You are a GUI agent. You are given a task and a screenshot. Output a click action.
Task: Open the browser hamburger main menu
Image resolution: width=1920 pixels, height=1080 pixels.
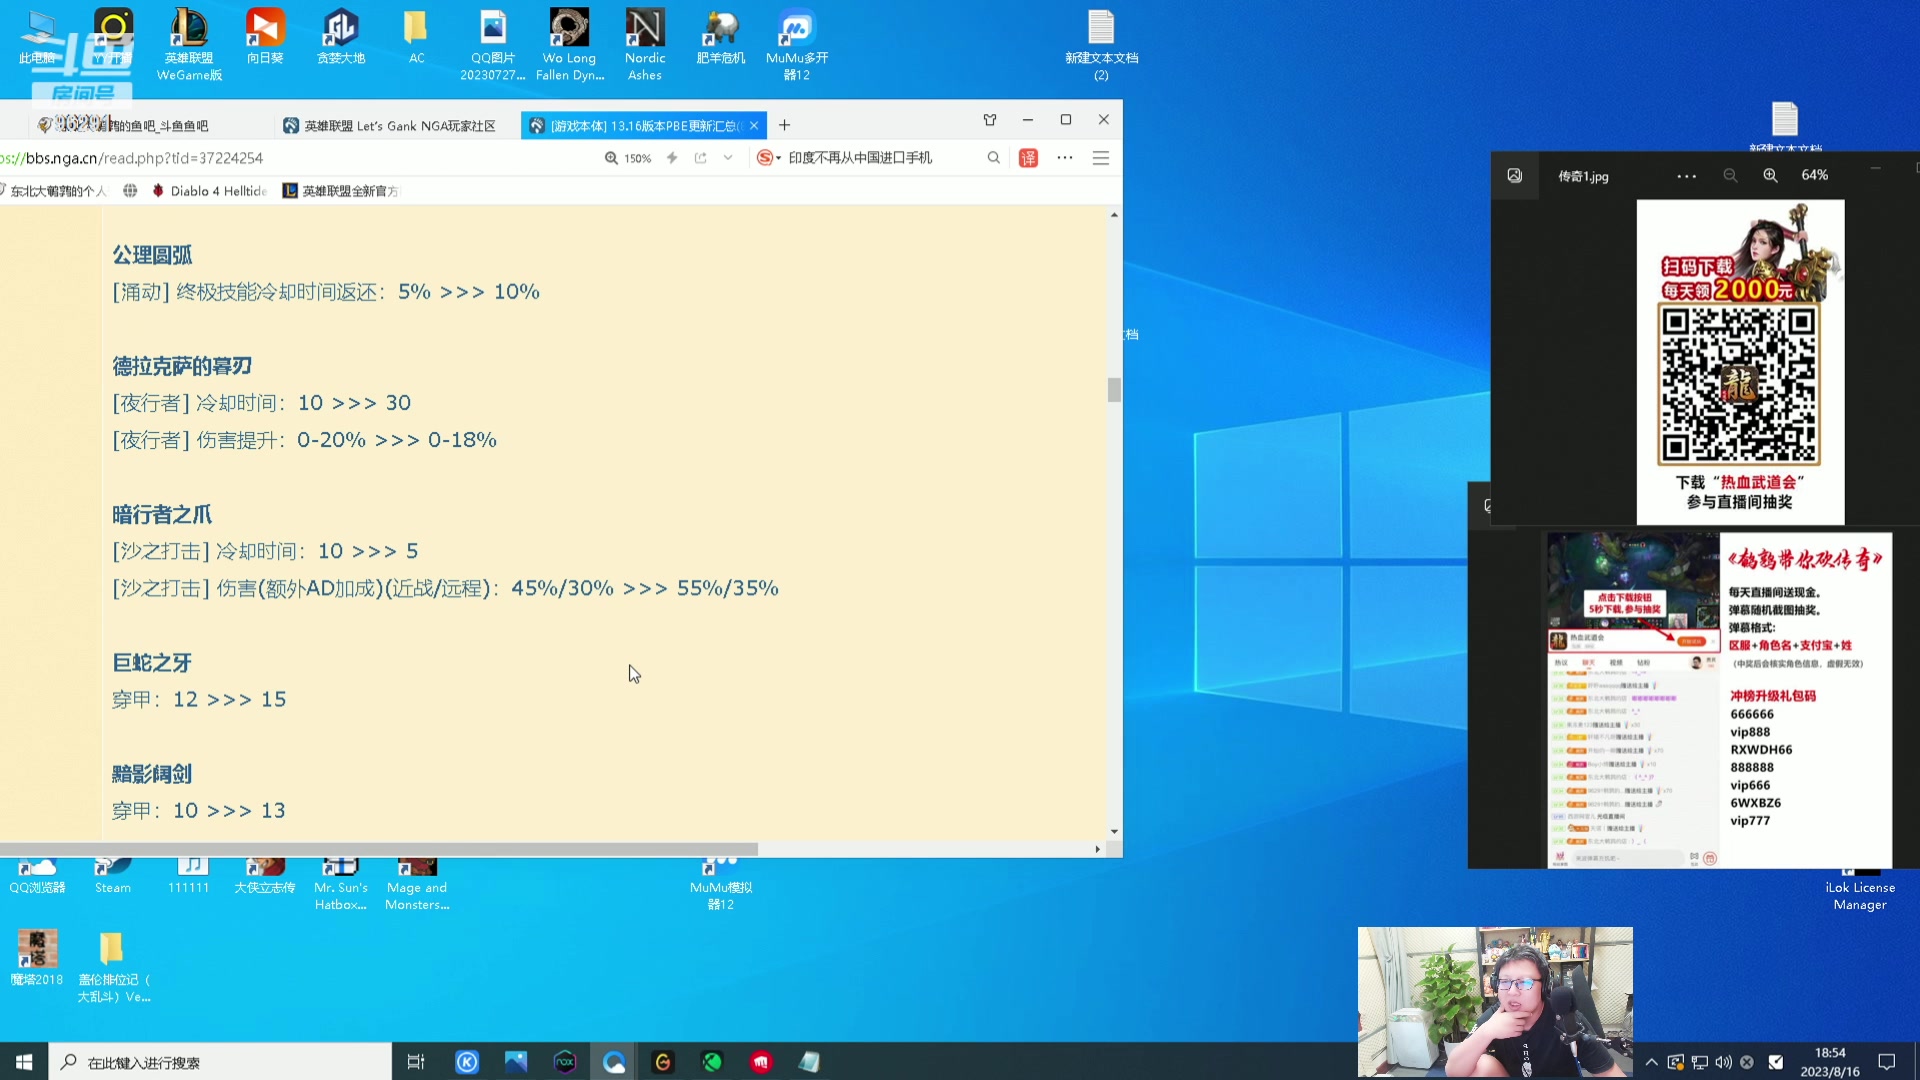pyautogui.click(x=1100, y=158)
